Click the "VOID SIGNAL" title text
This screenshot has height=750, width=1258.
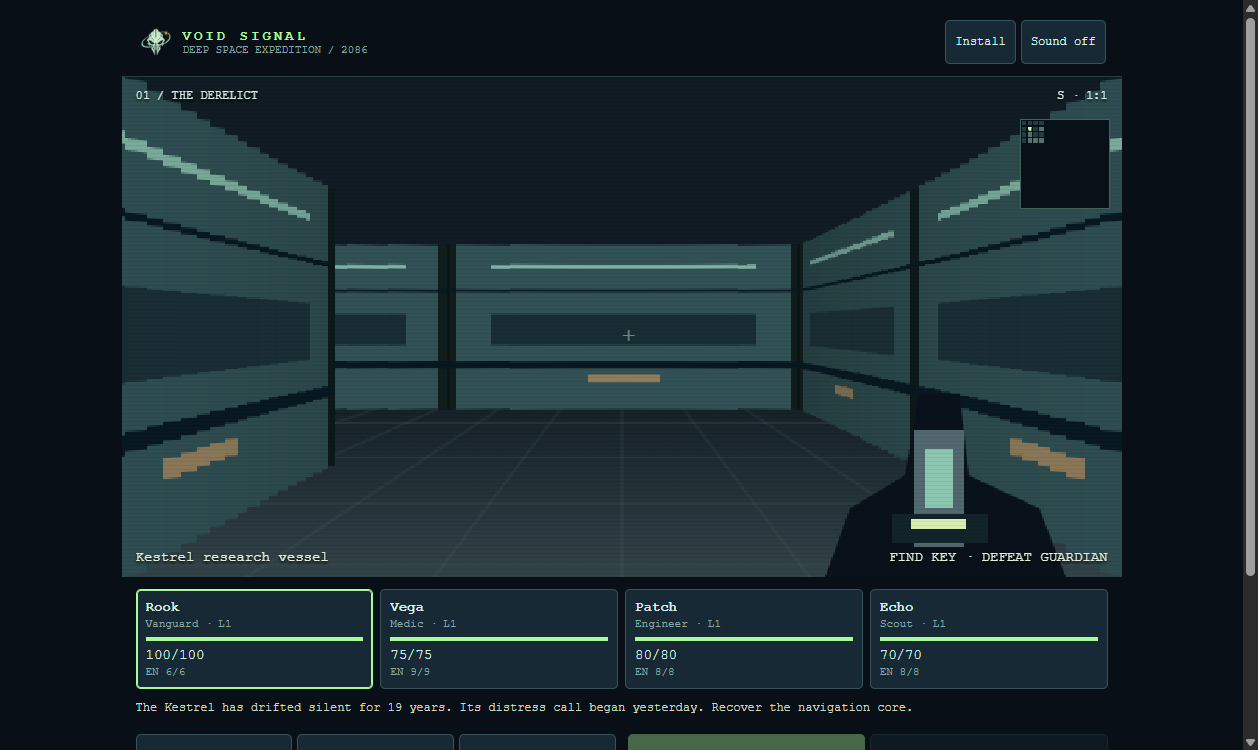(244, 36)
